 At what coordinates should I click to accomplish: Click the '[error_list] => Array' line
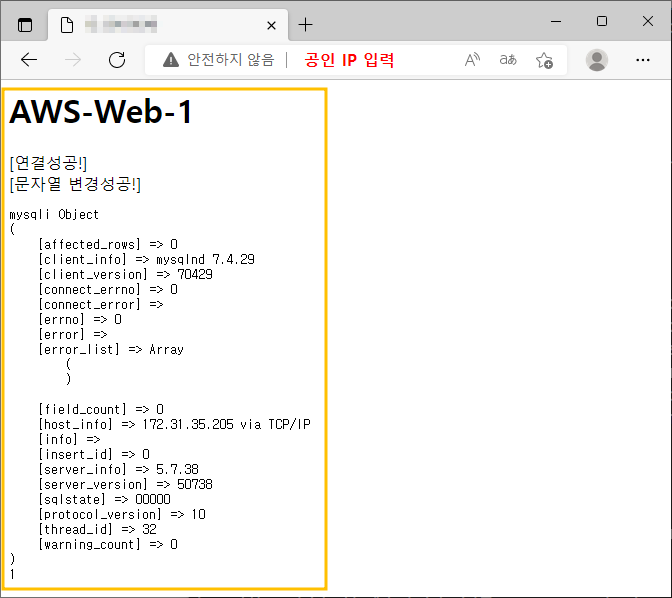[111, 349]
